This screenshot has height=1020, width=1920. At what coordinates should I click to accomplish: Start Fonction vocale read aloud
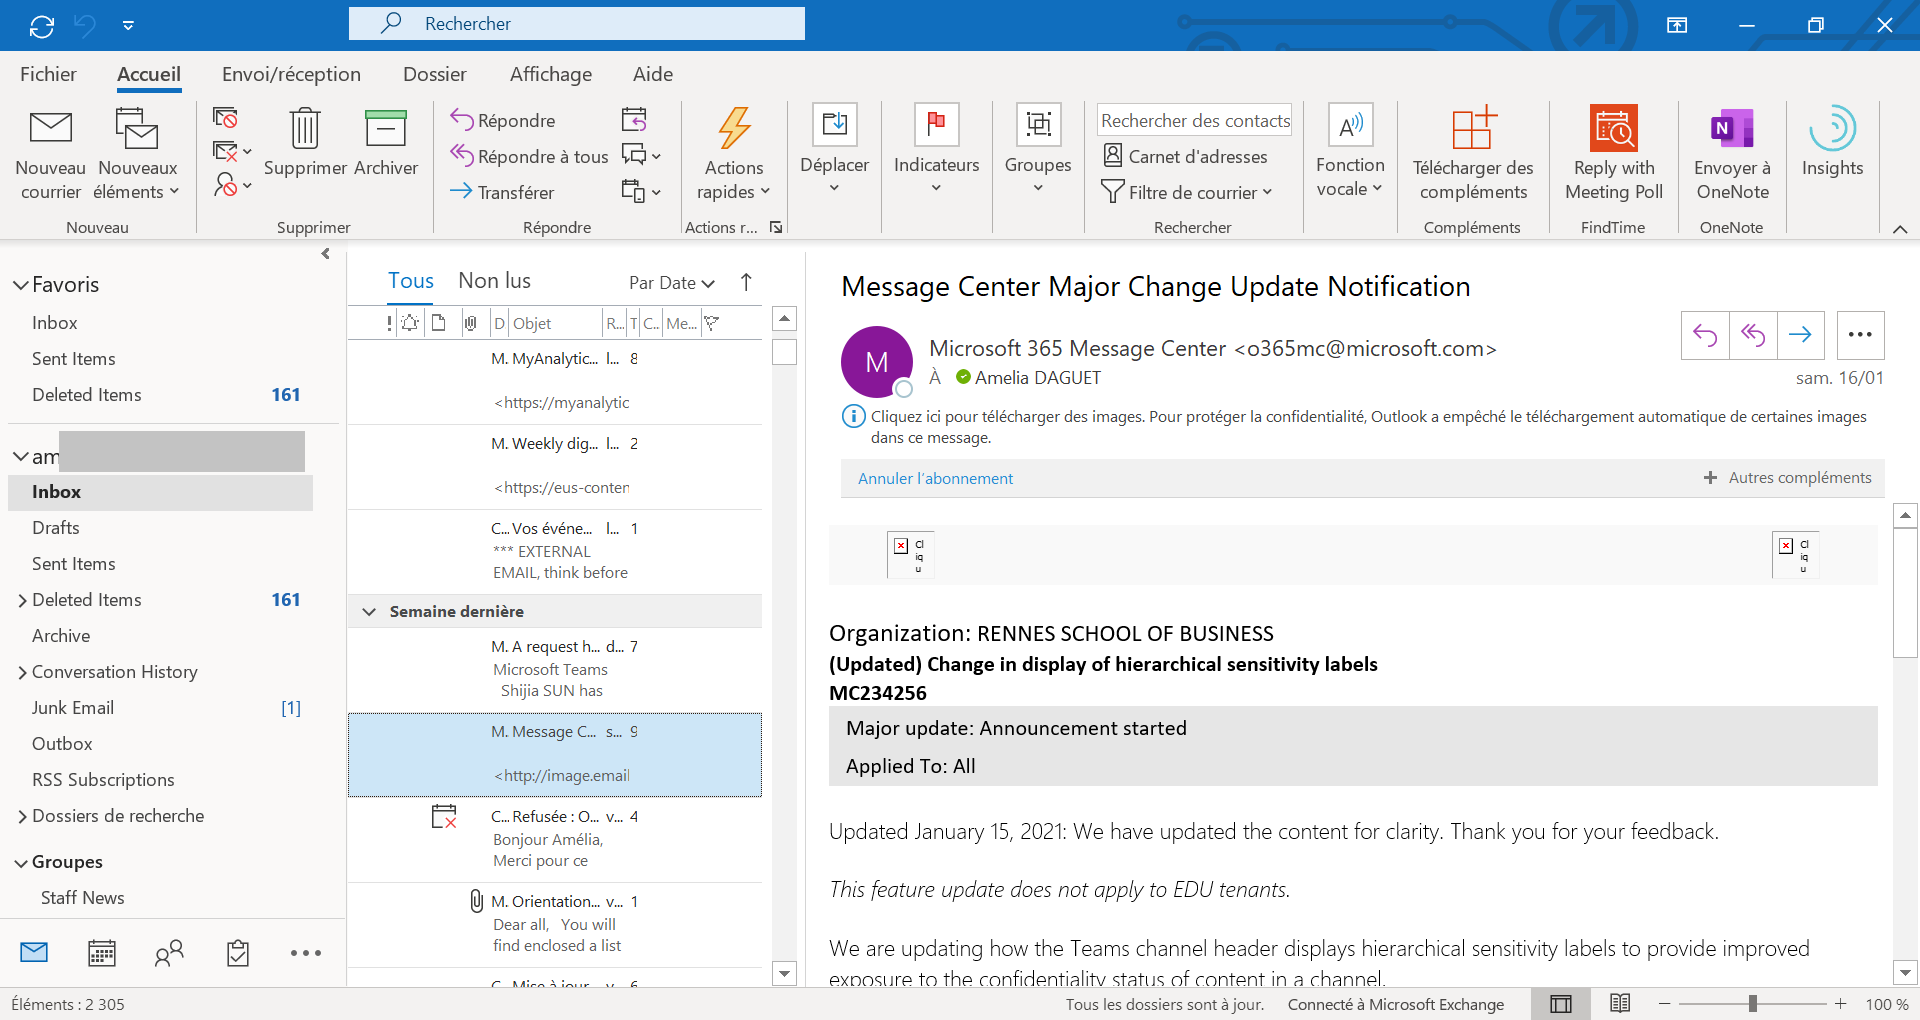point(1350,152)
